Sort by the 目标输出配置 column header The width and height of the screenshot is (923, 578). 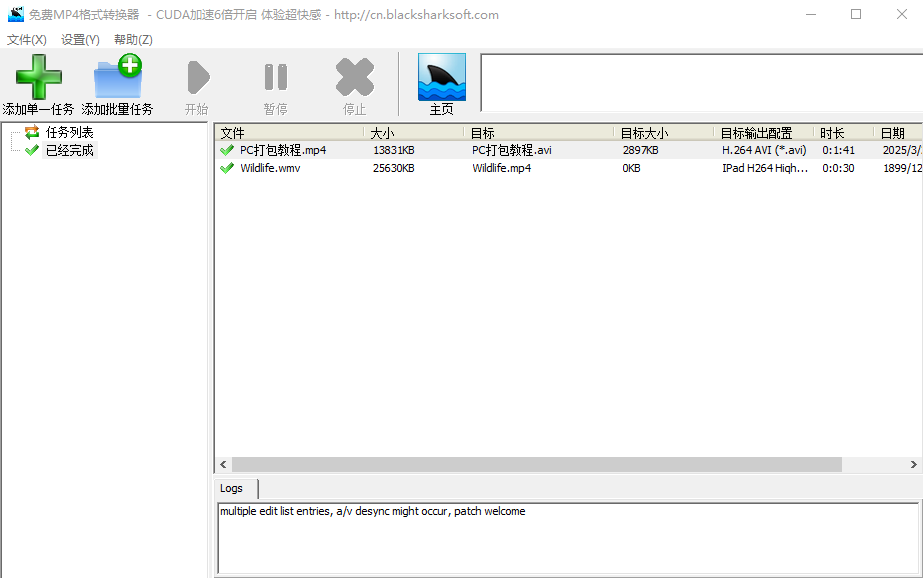pyautogui.click(x=764, y=133)
